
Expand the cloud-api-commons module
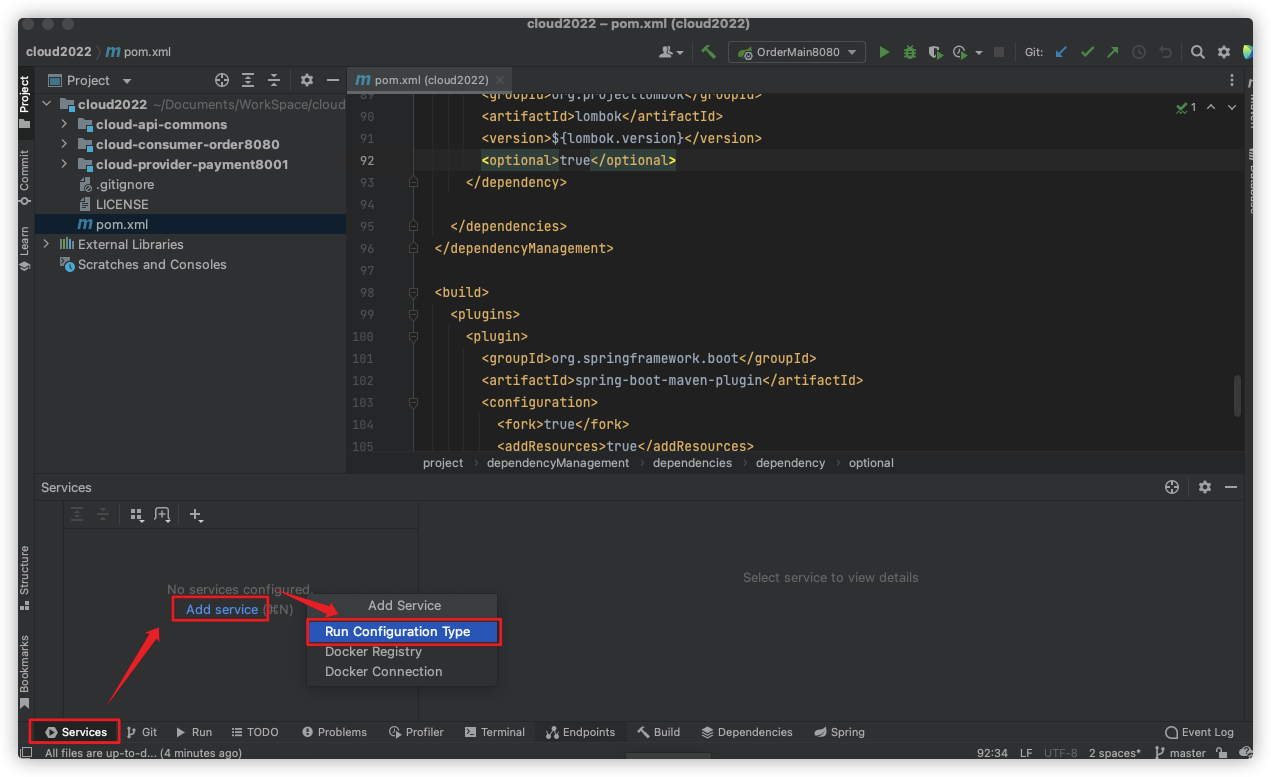click(65, 124)
